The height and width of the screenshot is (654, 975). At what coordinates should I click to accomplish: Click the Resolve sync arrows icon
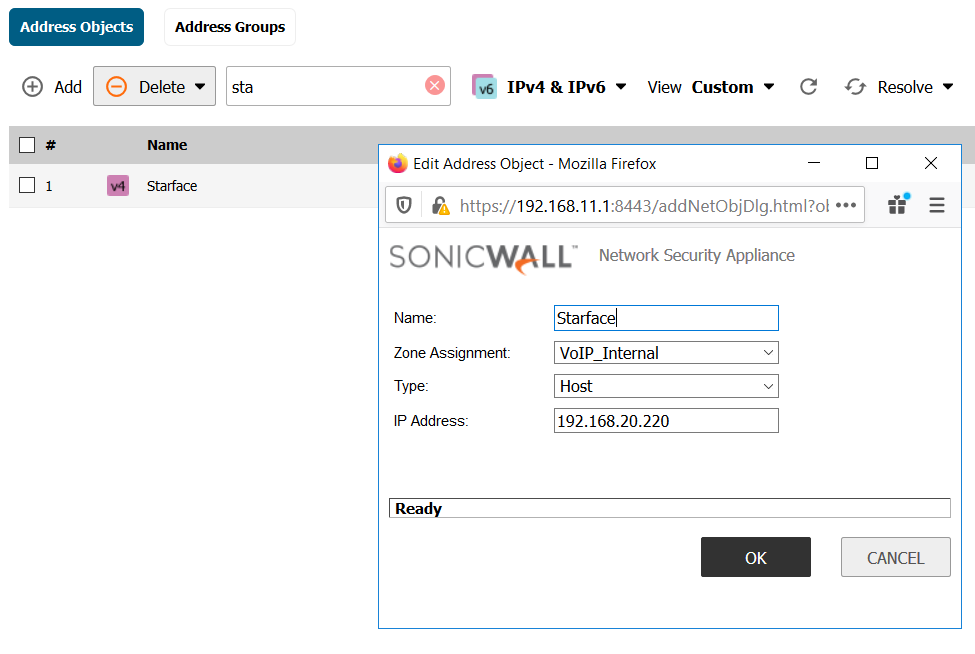point(856,86)
